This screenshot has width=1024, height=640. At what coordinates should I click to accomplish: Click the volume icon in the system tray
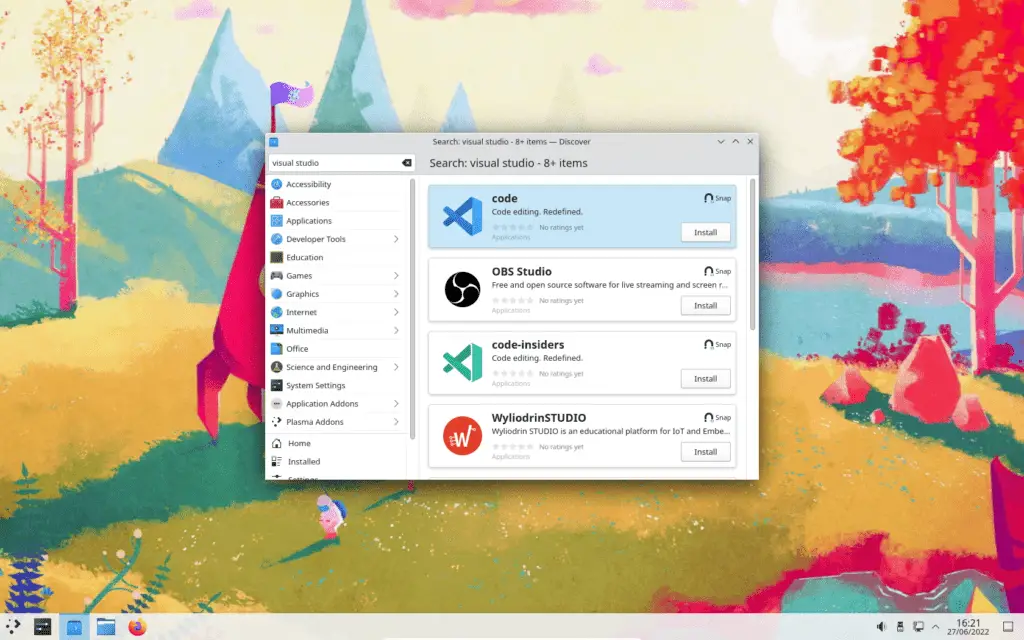881,627
